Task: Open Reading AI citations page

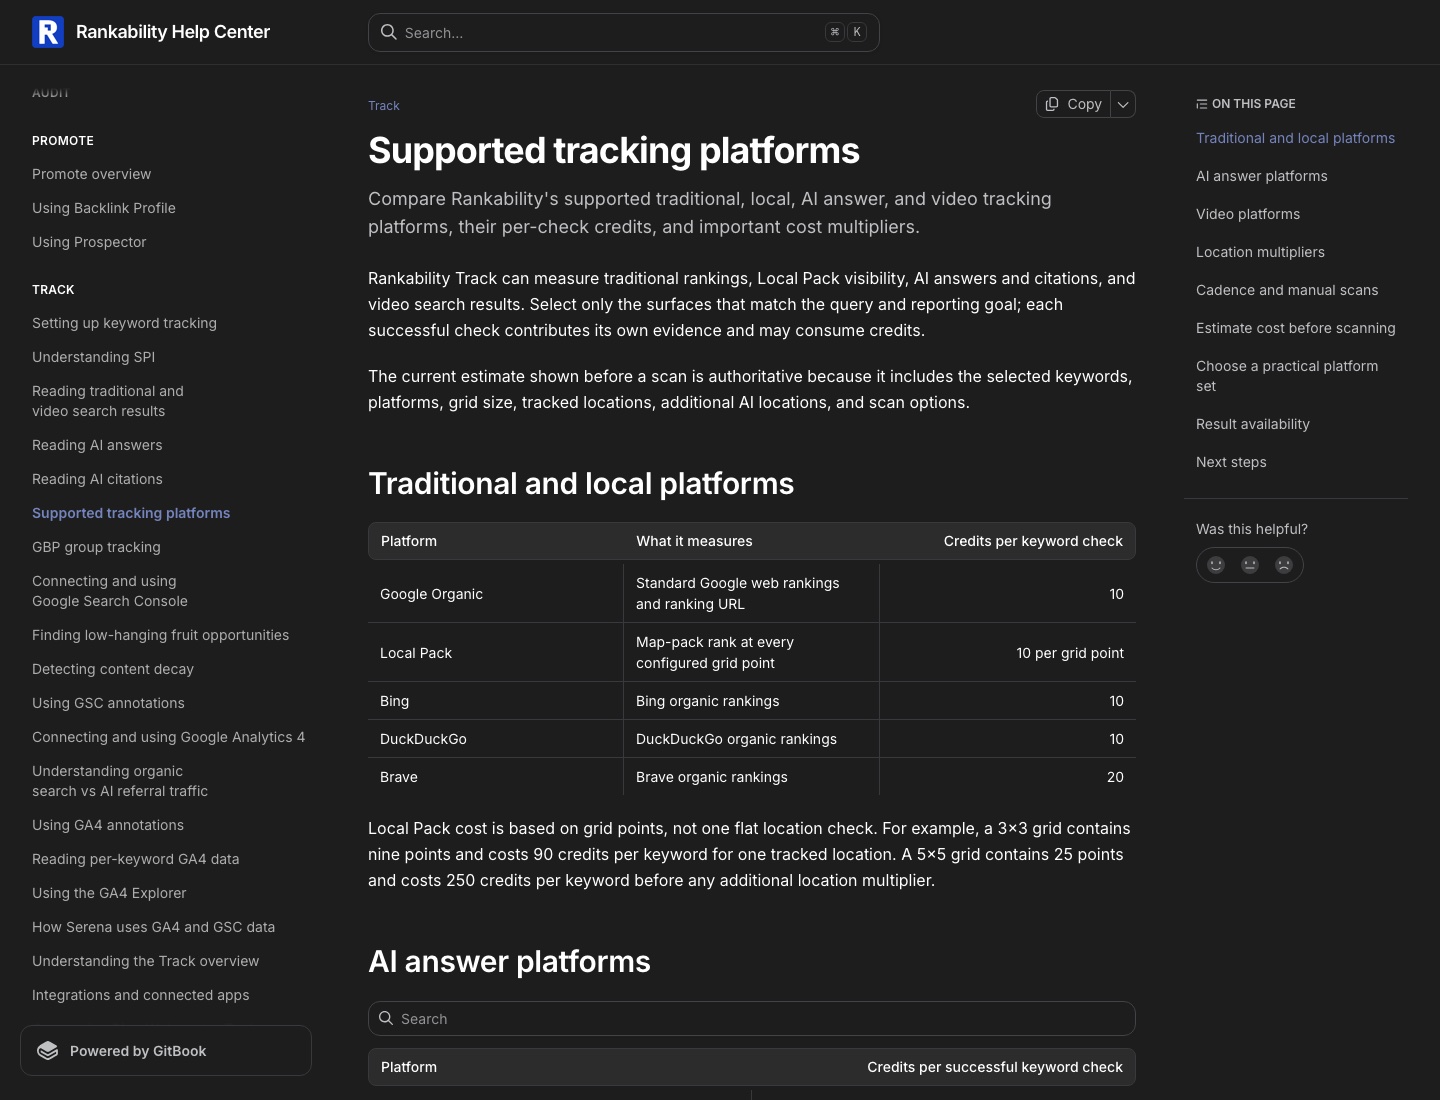Action: coord(97,479)
